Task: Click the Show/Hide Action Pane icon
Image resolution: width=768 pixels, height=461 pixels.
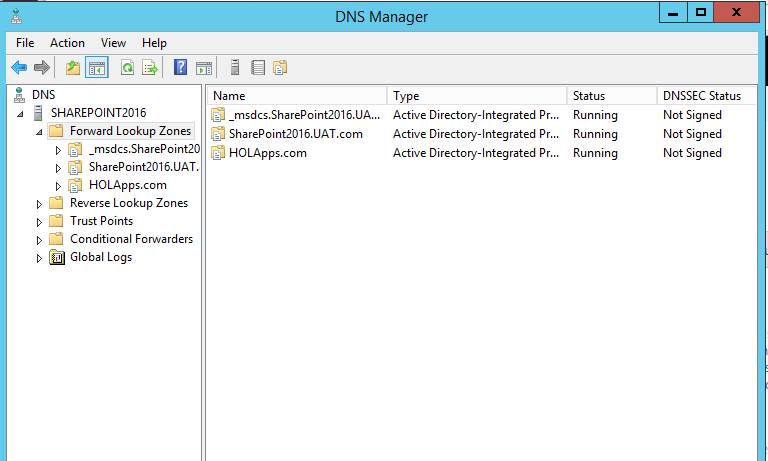Action: pyautogui.click(x=204, y=68)
